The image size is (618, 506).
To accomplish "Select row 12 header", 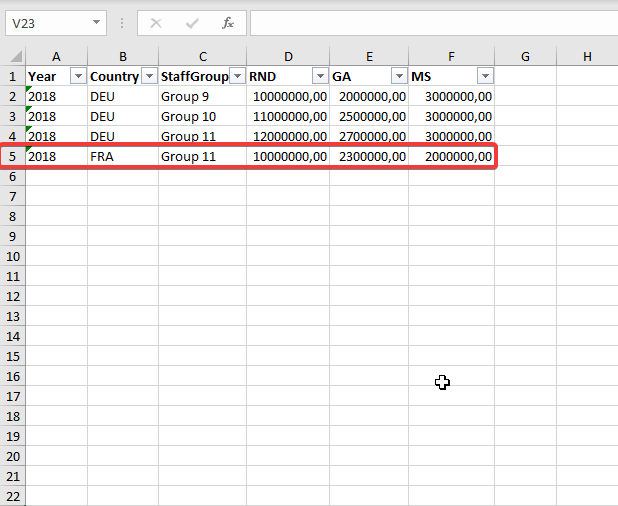I will pos(13,296).
